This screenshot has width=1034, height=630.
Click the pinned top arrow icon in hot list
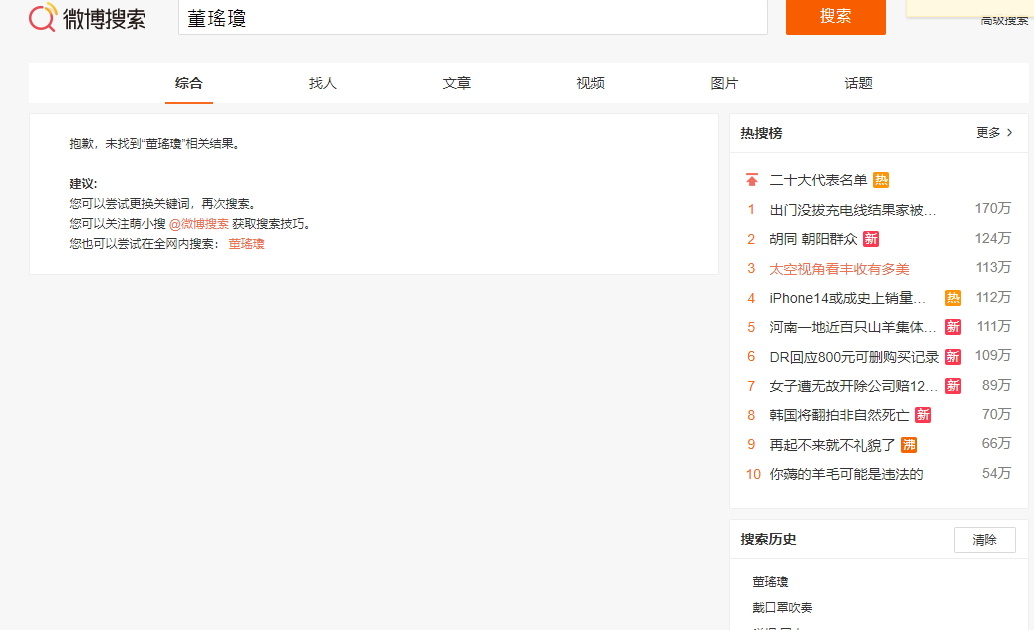tap(751, 180)
